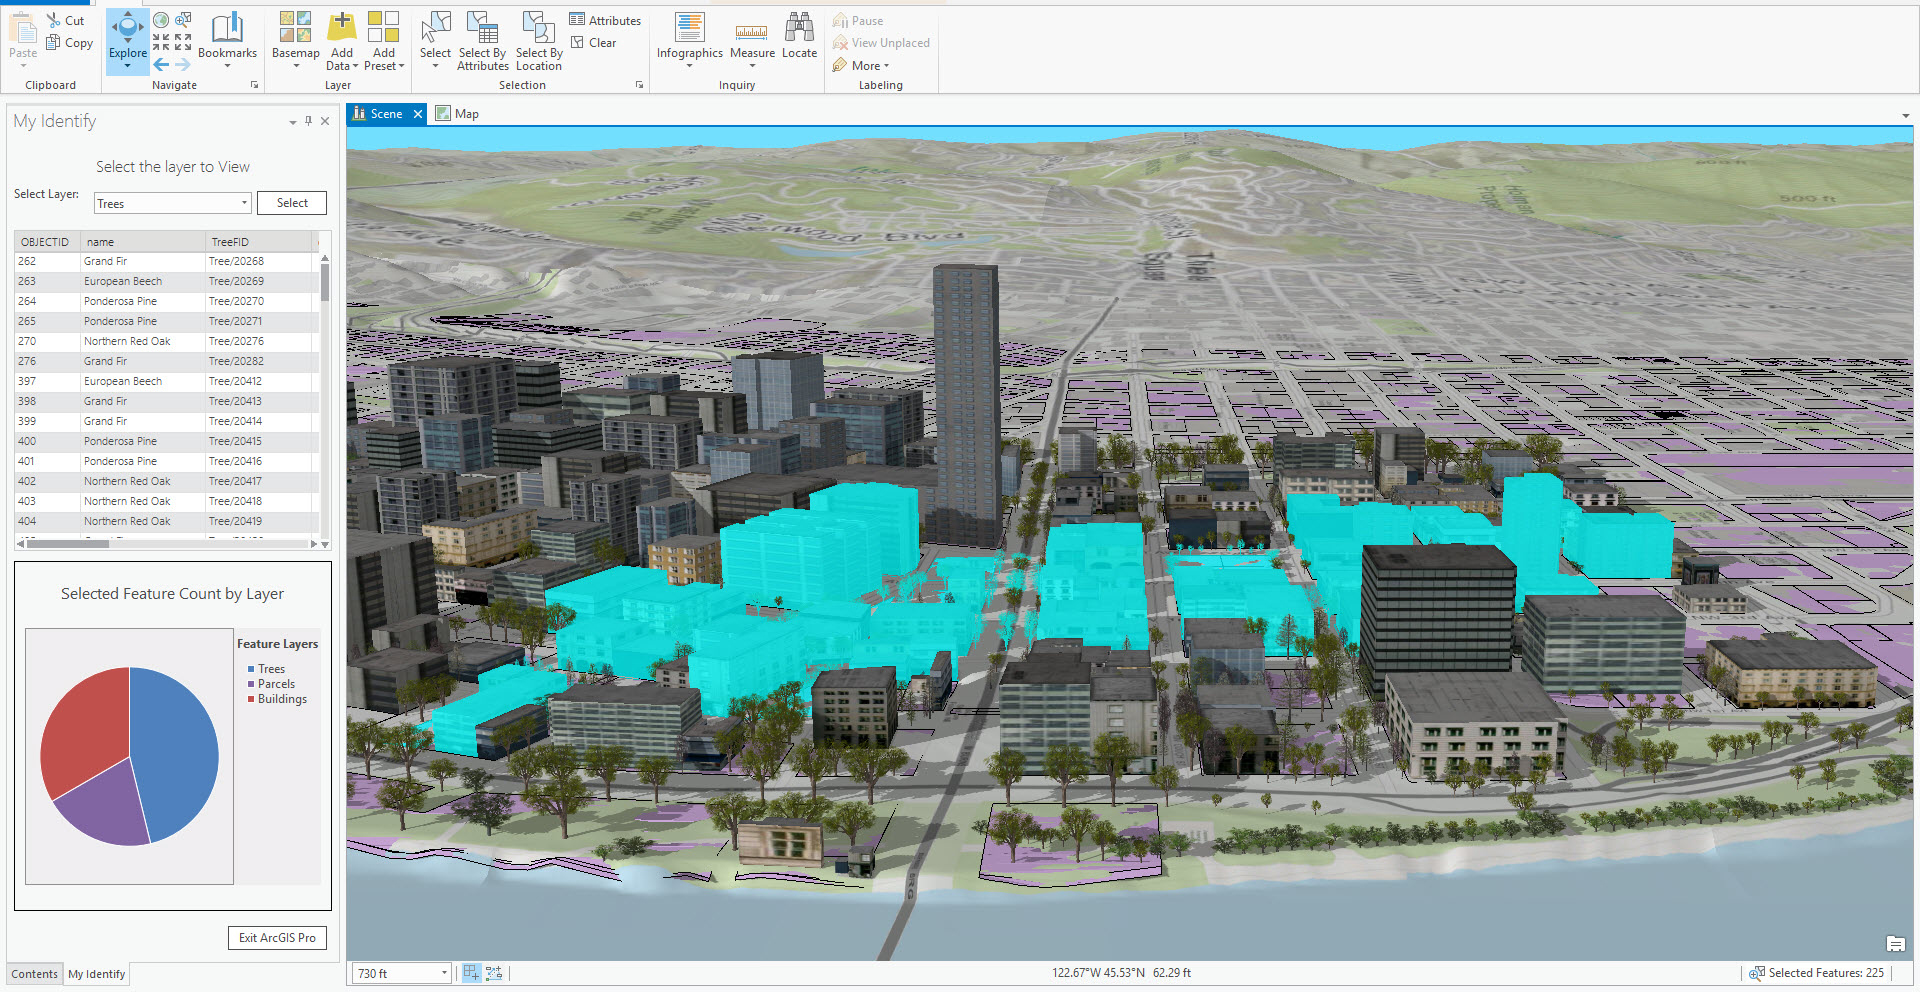Click the Exit ArcGIS Pro button
The width and height of the screenshot is (1920, 992).
[277, 938]
